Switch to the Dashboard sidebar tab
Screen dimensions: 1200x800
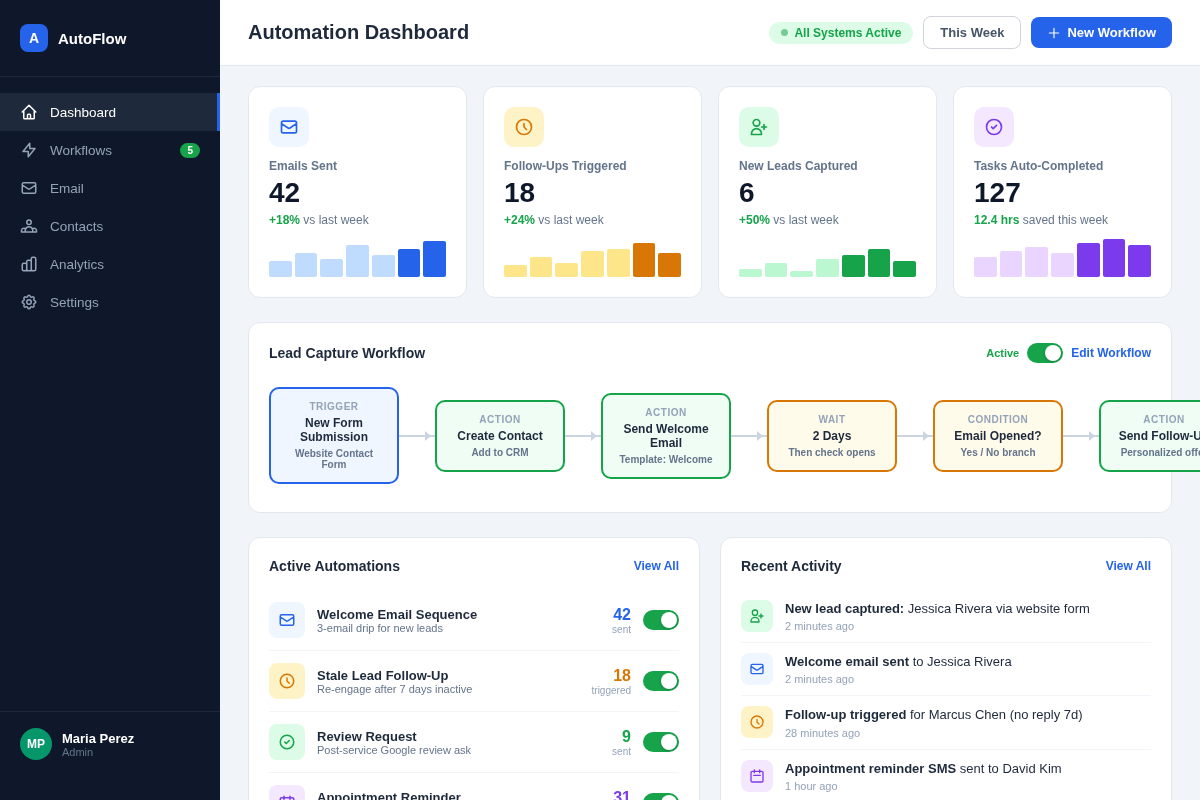coord(82,112)
